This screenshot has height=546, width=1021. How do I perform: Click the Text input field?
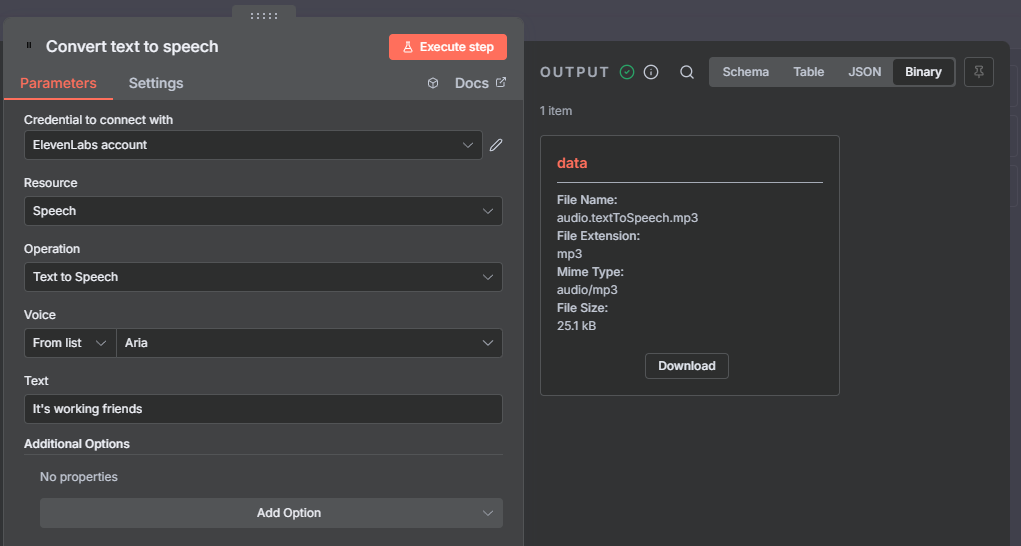[x=263, y=409]
